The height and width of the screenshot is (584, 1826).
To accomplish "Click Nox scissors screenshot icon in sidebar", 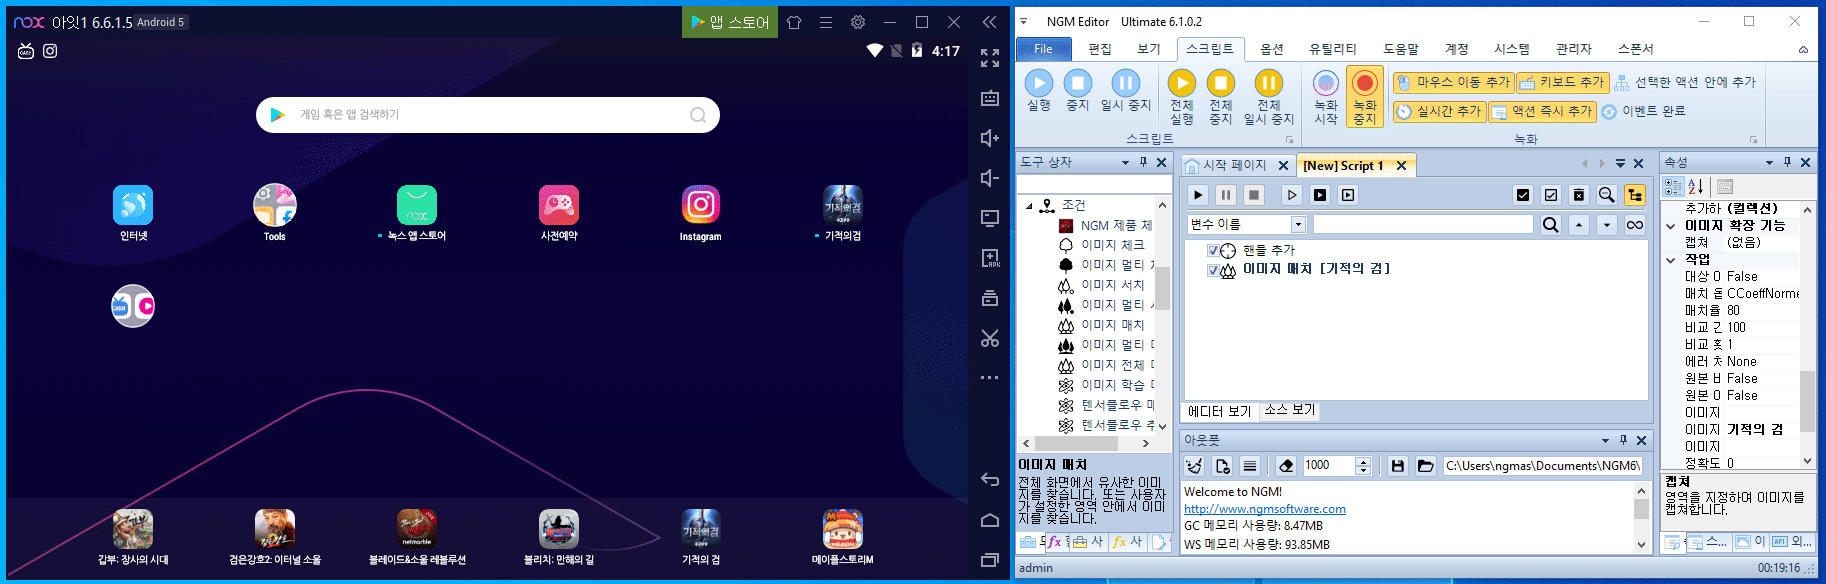I will pos(990,338).
